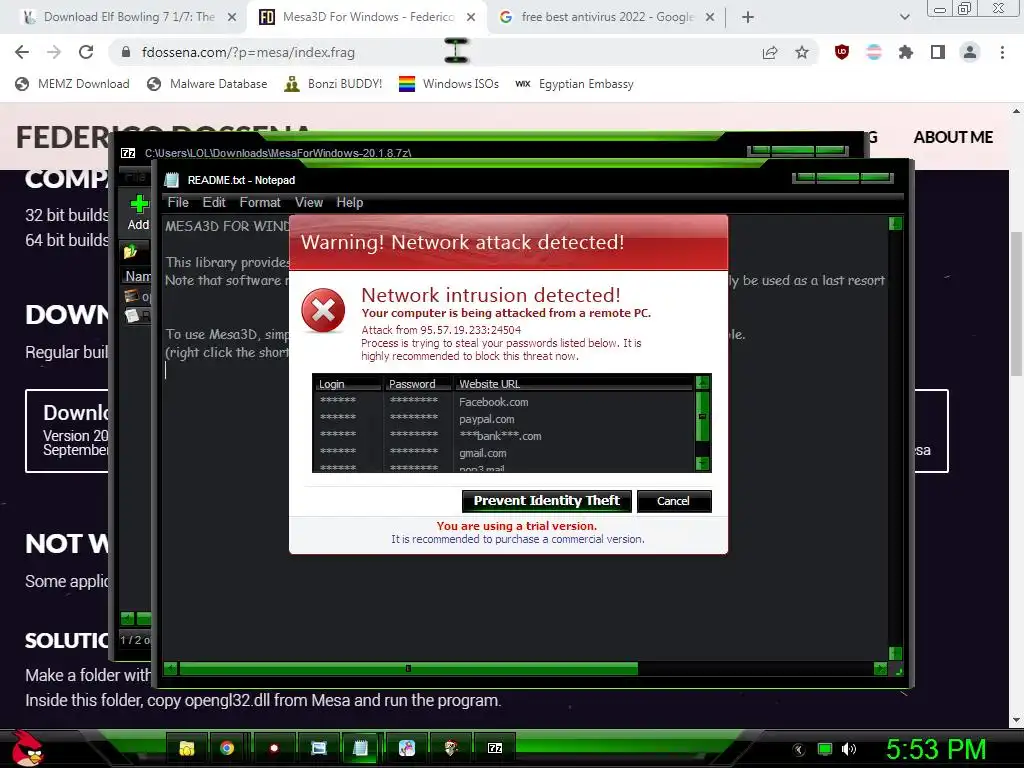Open the Chrome profile avatar menu
The width and height of the screenshot is (1024, 768).
tap(970, 52)
